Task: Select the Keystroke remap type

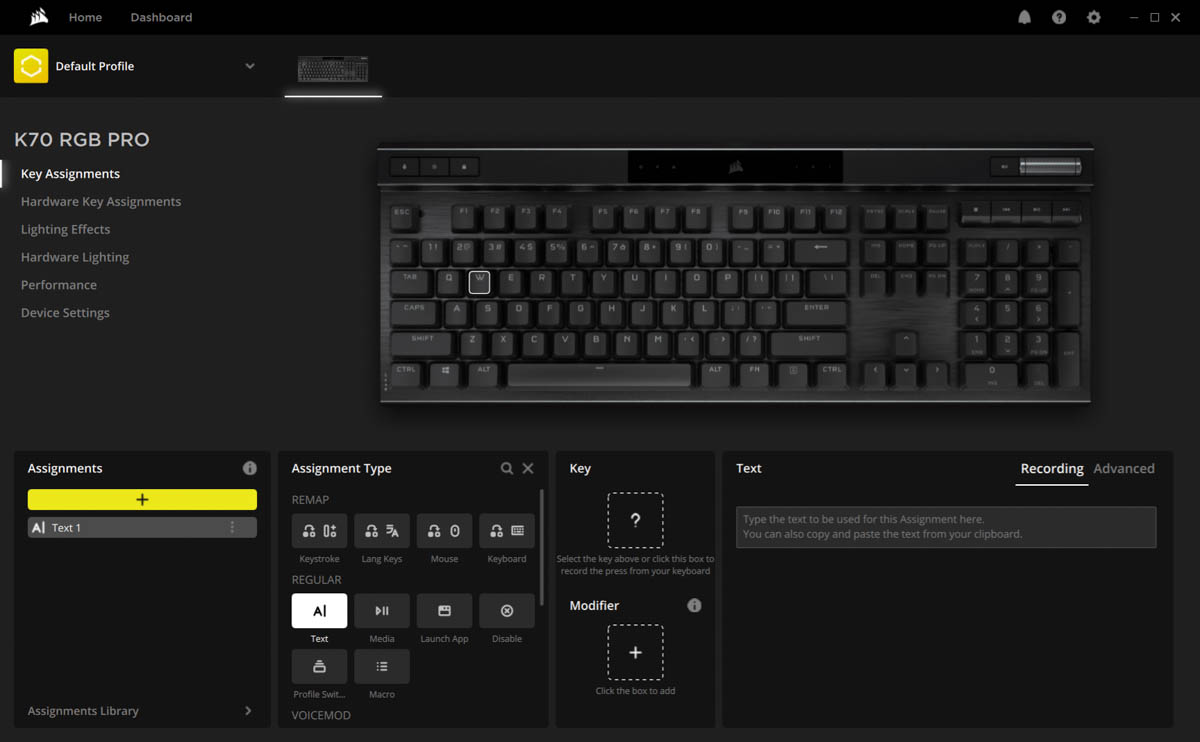Action: pyautogui.click(x=319, y=531)
